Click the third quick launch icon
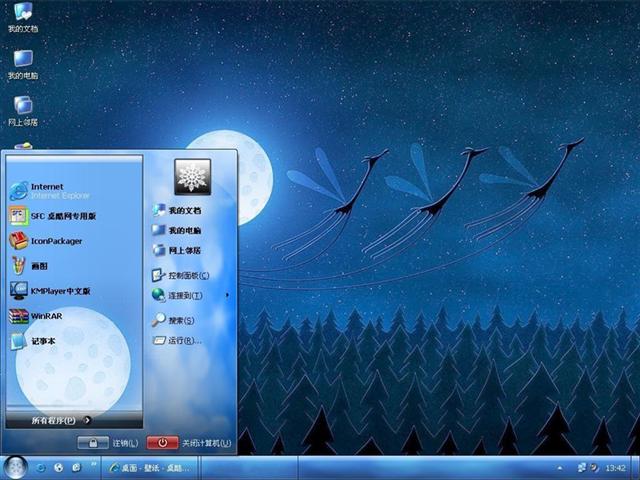640x480 pixels. coord(76,468)
